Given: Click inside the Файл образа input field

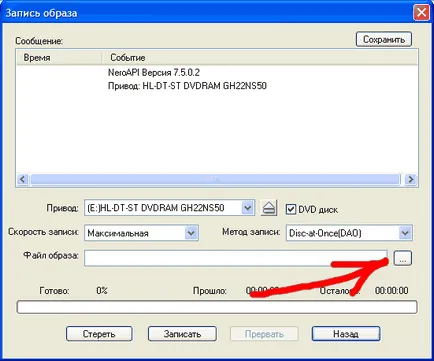Looking at the screenshot, I should [x=236, y=258].
